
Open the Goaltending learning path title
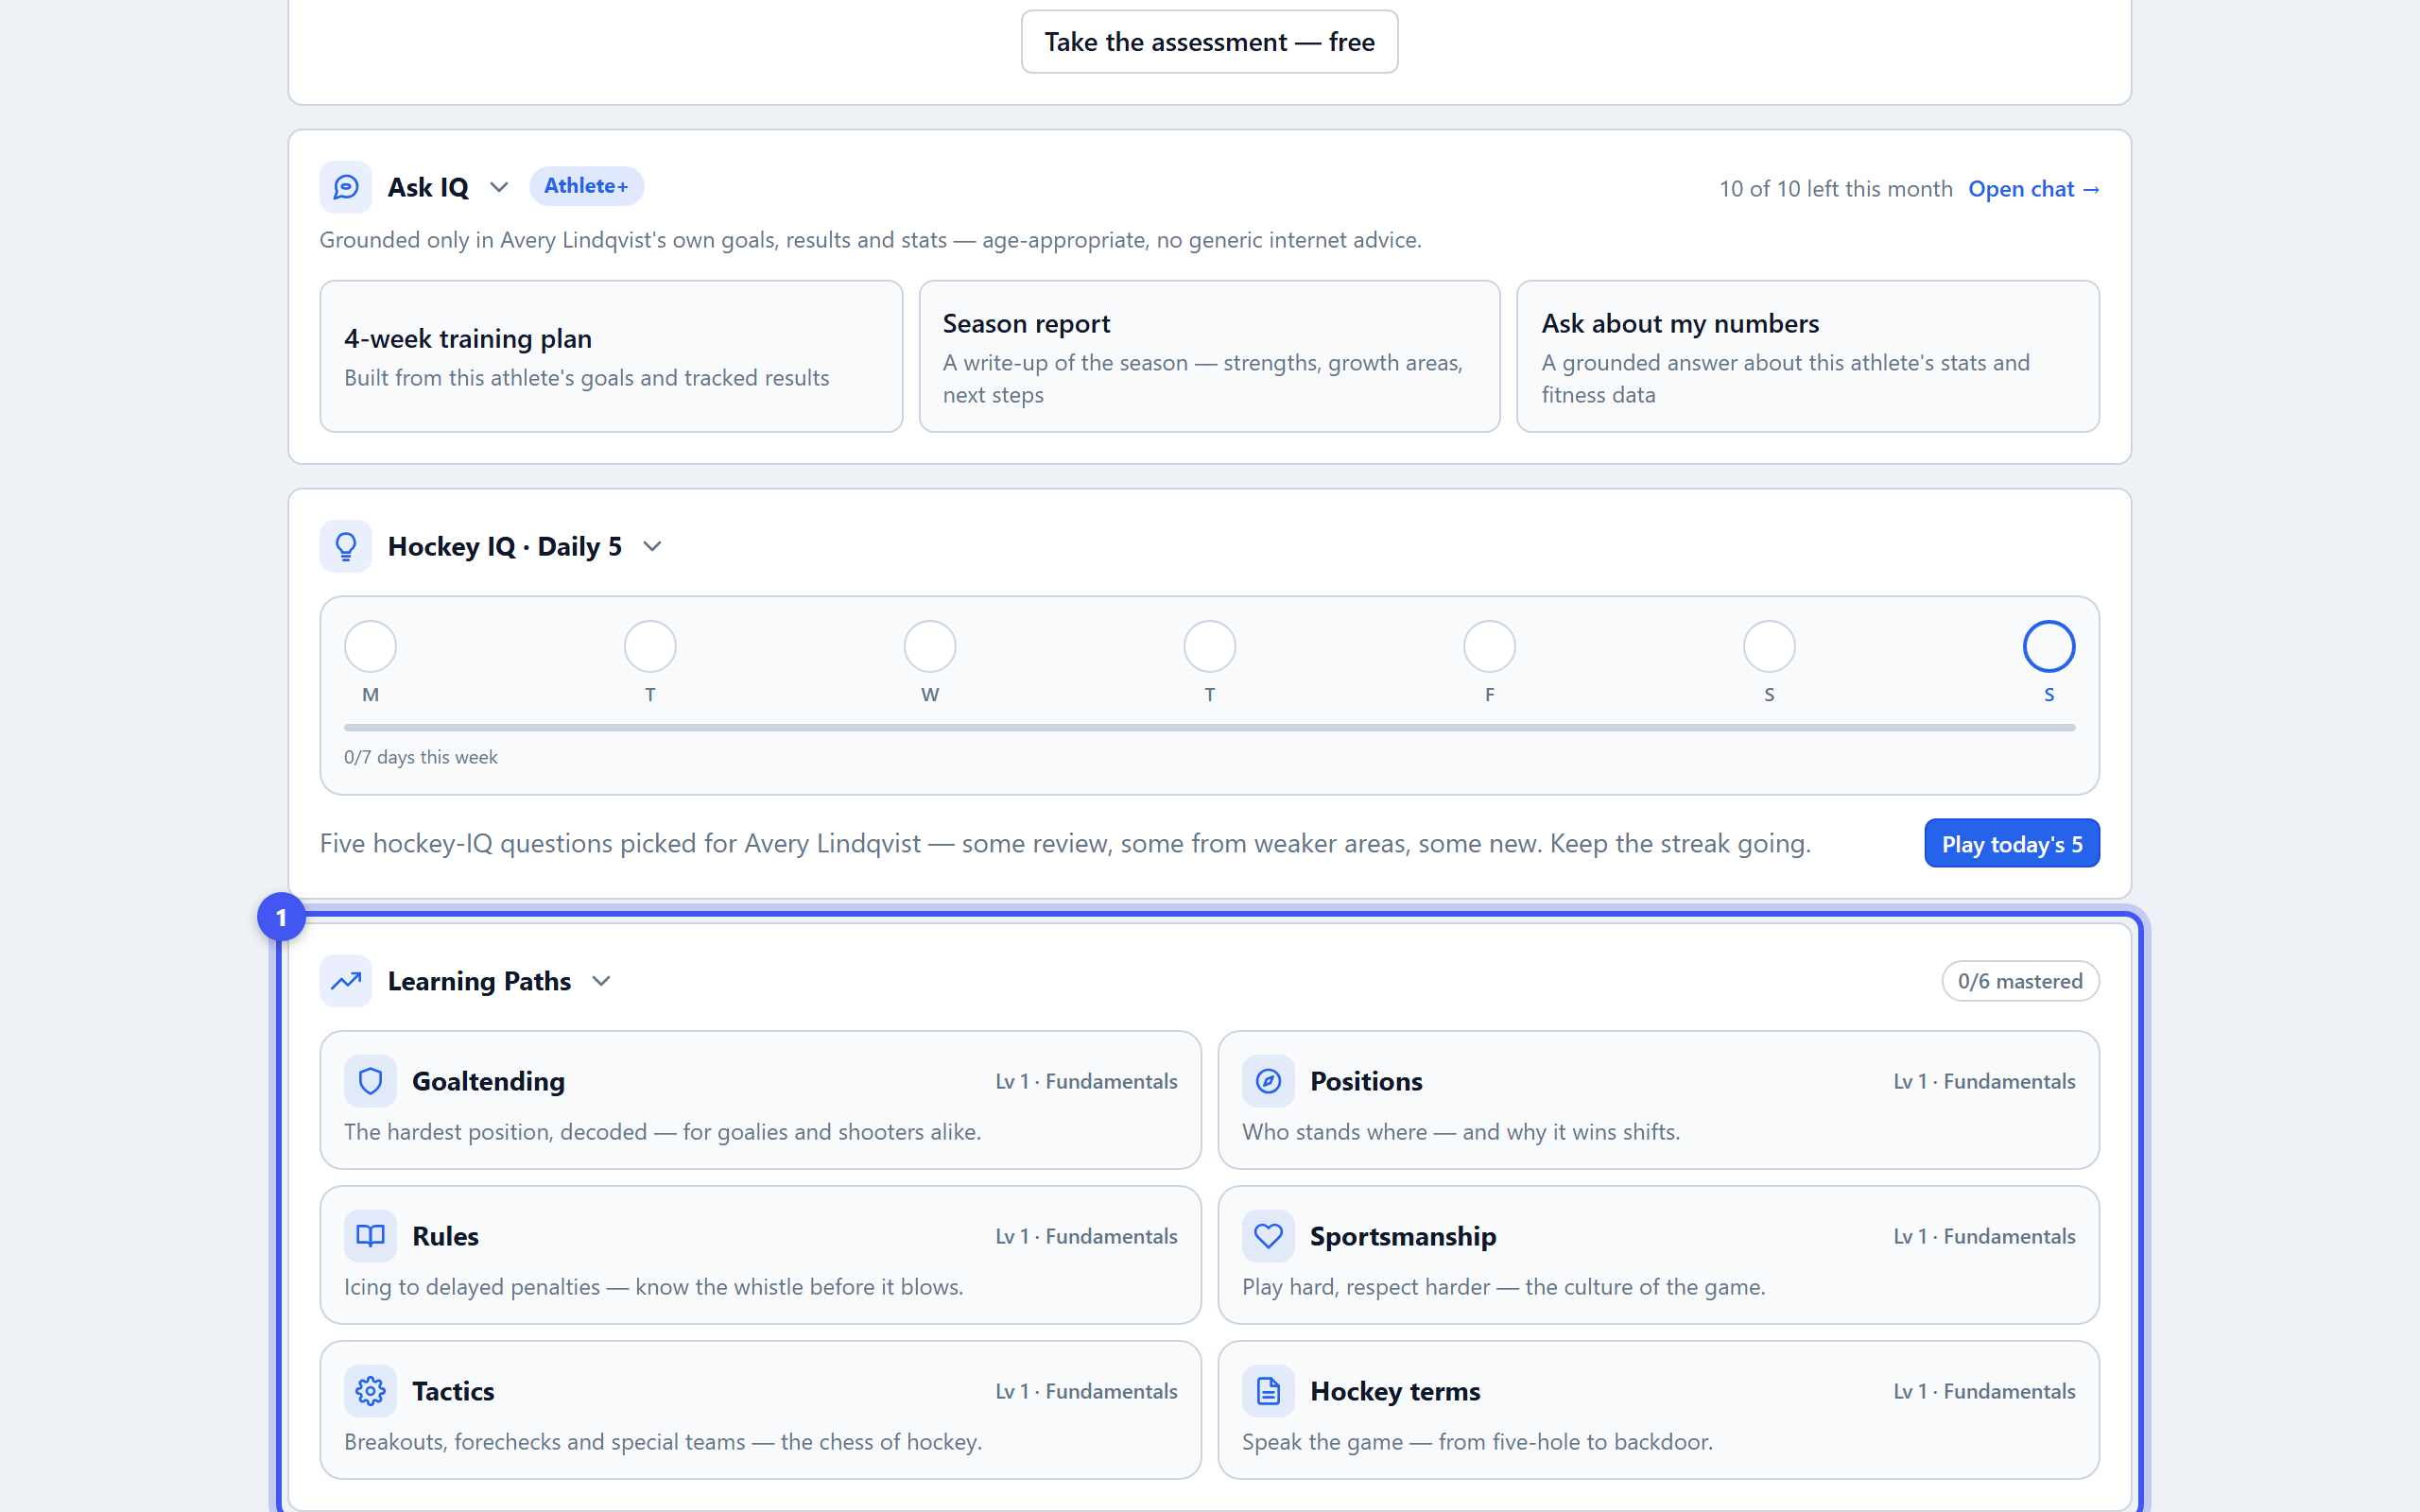point(488,1081)
